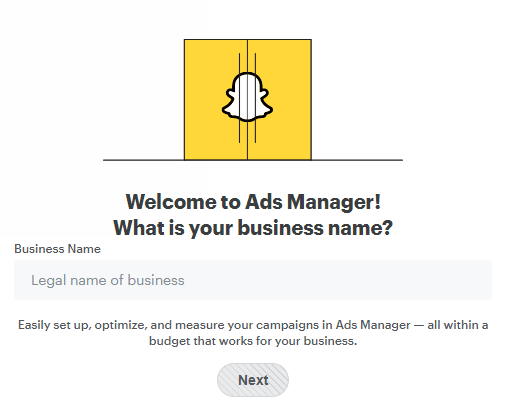Click the word "Welcome" in the heading

[171, 202]
